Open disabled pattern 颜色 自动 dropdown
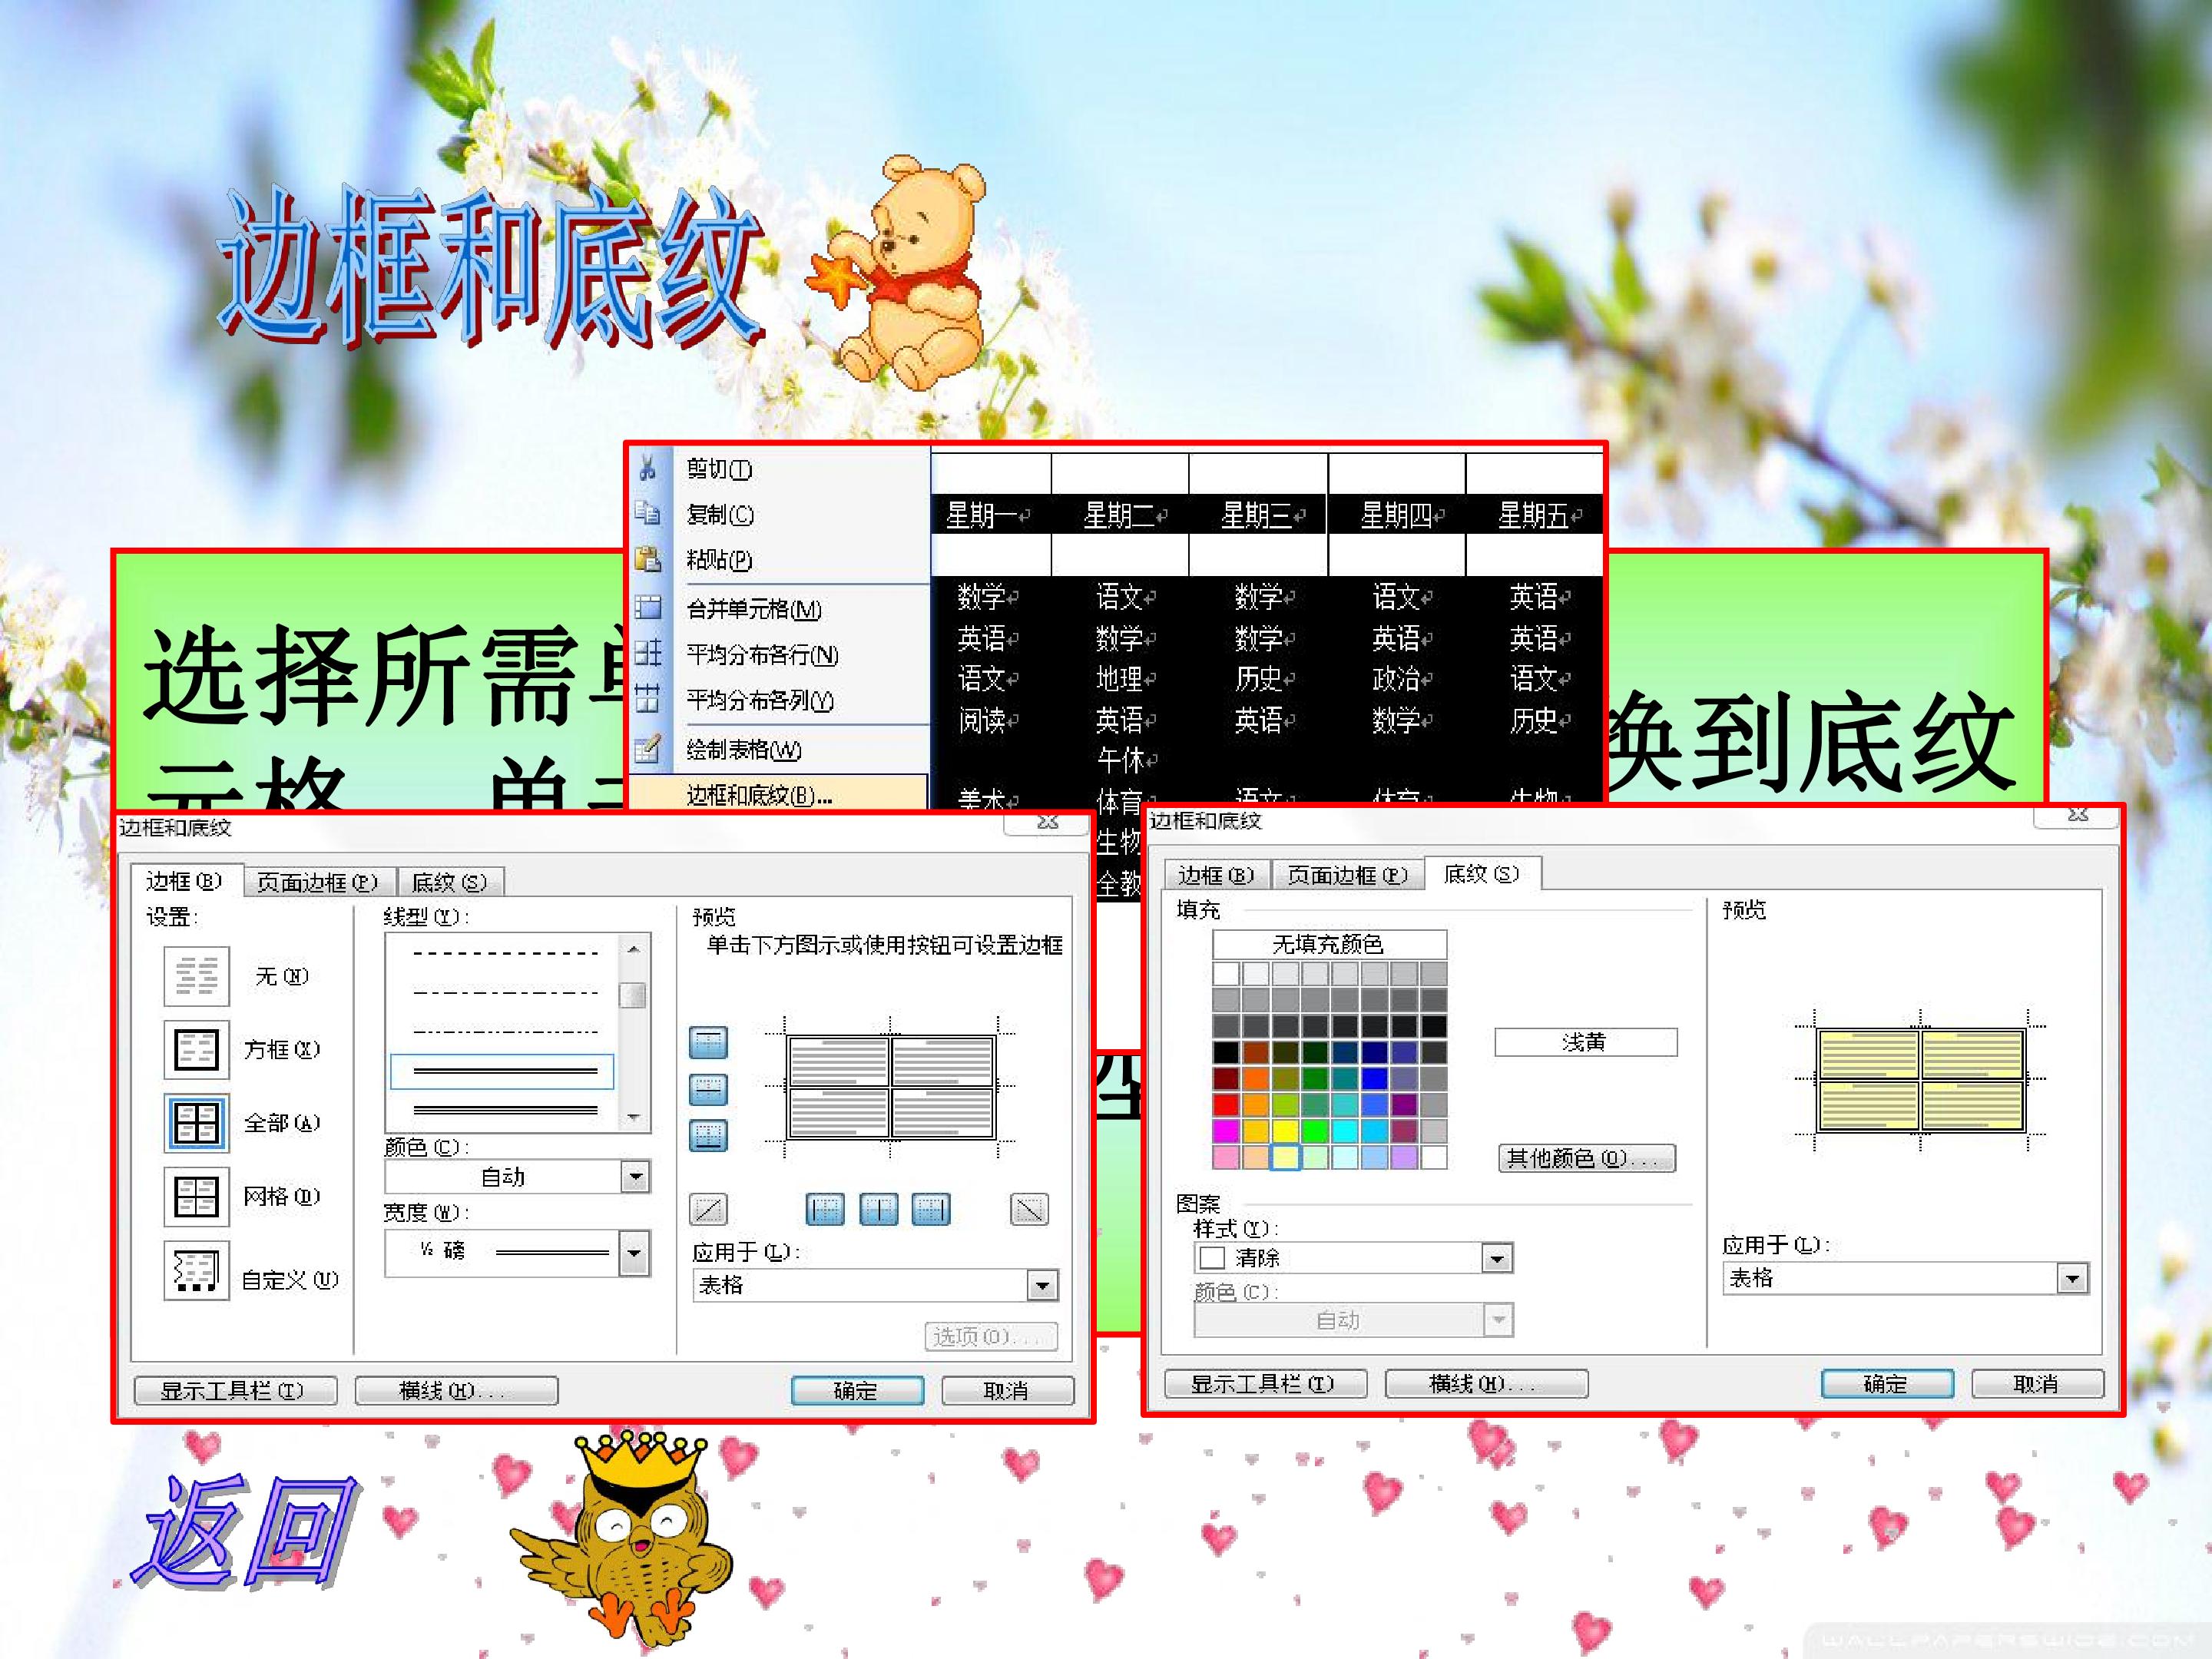This screenshot has height=1659, width=2212. (1497, 1320)
